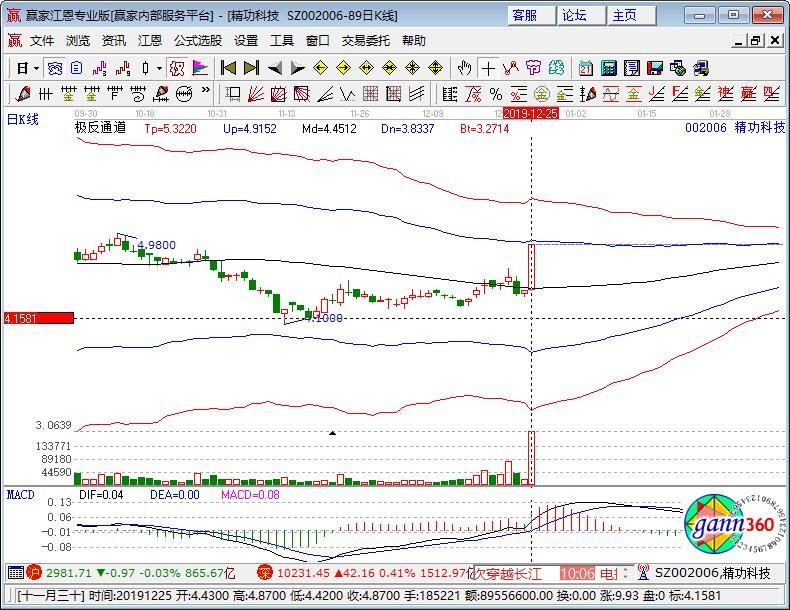Click the yellow diamond right-arrow icon

click(x=343, y=68)
